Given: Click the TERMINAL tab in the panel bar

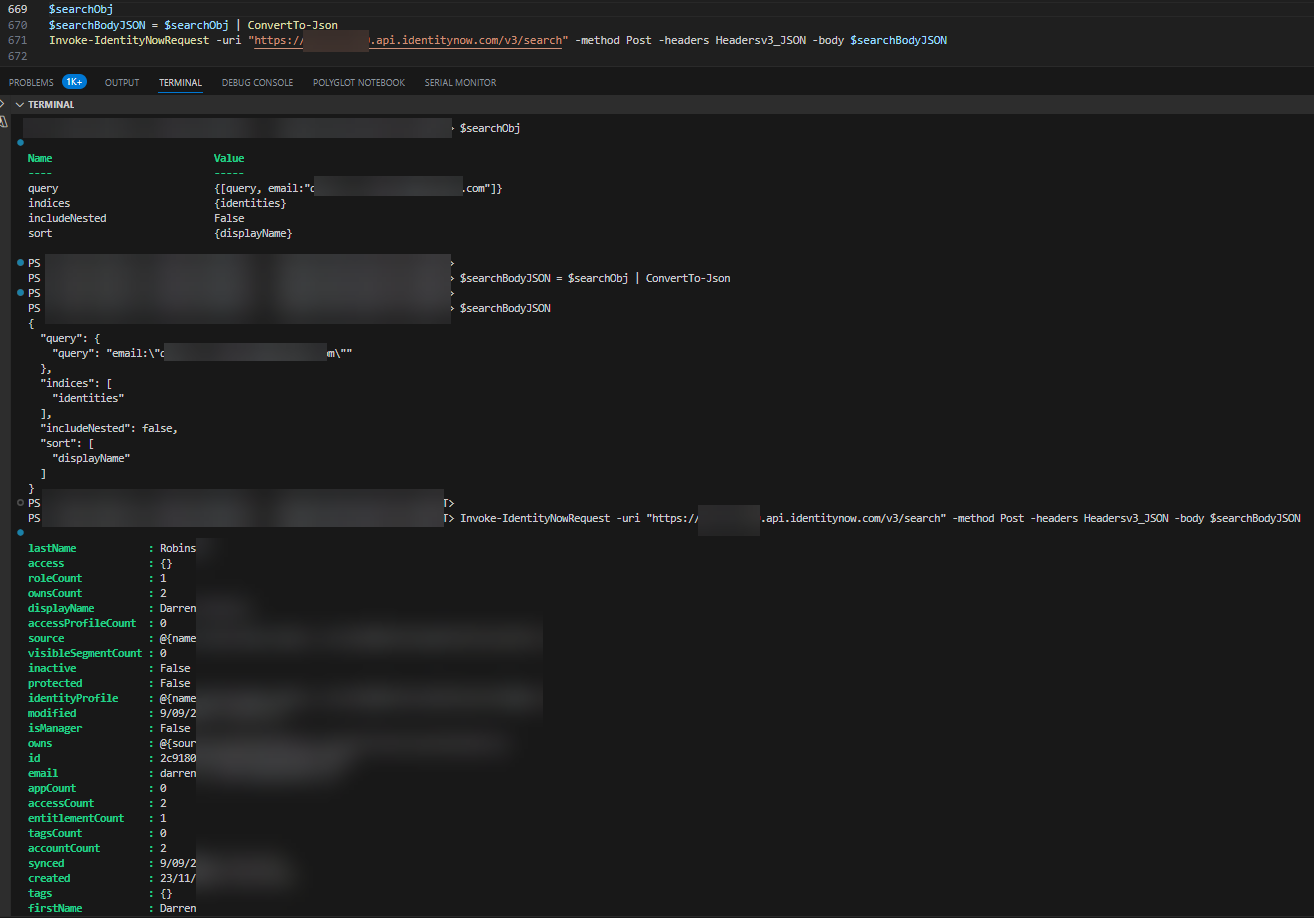Looking at the screenshot, I should pyautogui.click(x=180, y=82).
